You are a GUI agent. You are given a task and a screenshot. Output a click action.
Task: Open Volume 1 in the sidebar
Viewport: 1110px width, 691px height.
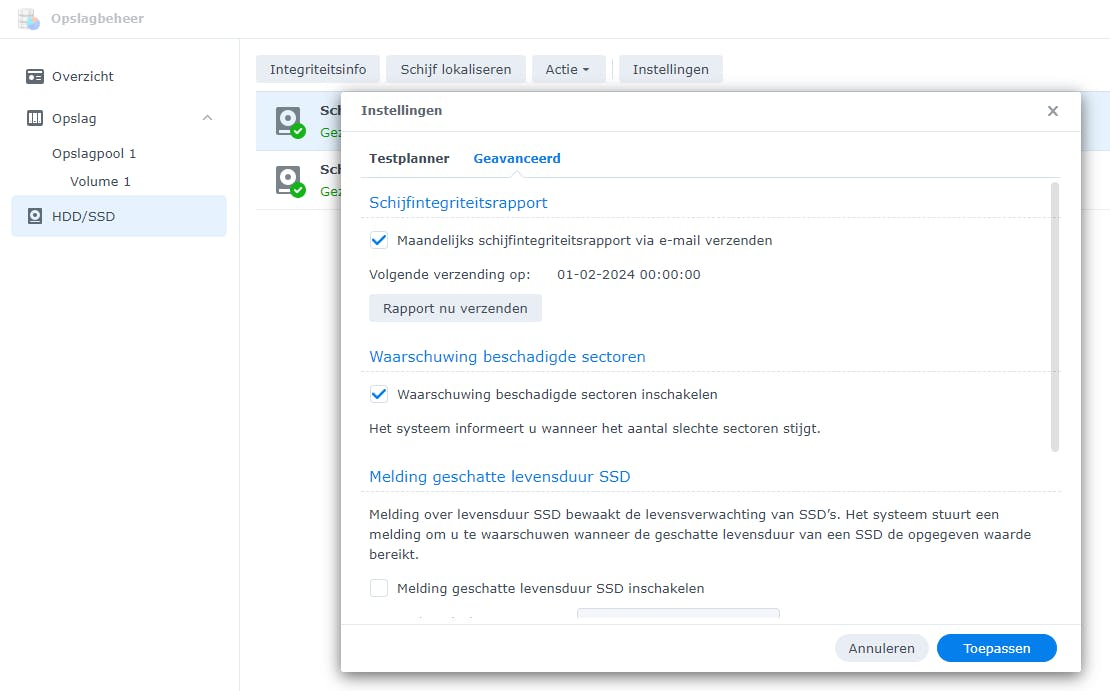pyautogui.click(x=100, y=181)
